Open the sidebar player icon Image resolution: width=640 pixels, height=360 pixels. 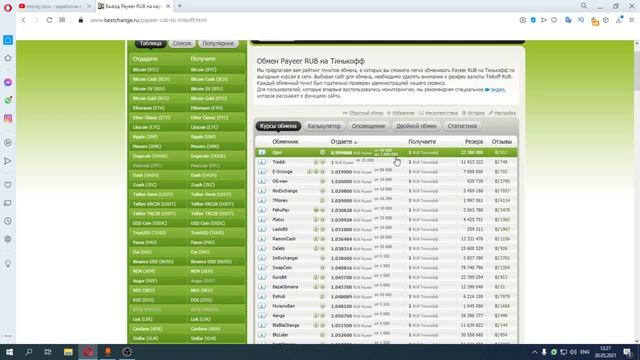8,143
